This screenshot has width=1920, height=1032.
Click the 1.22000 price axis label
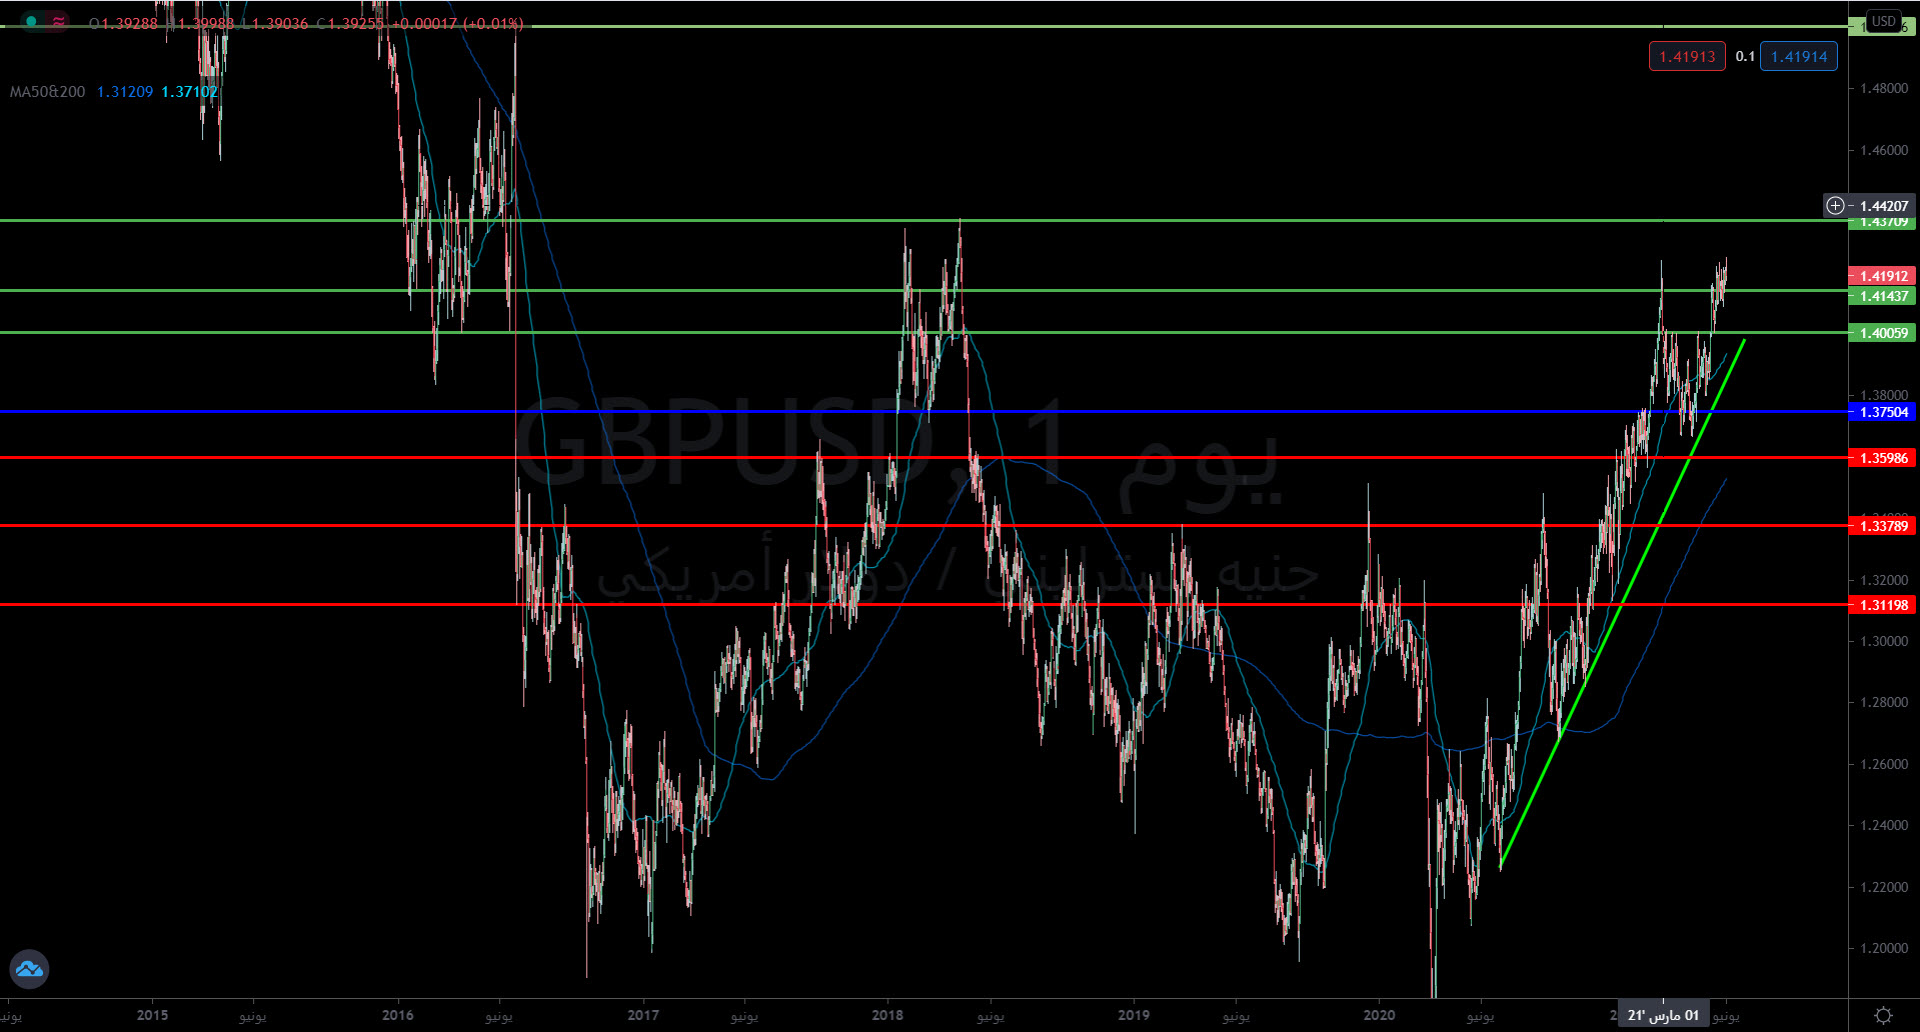point(1884,887)
